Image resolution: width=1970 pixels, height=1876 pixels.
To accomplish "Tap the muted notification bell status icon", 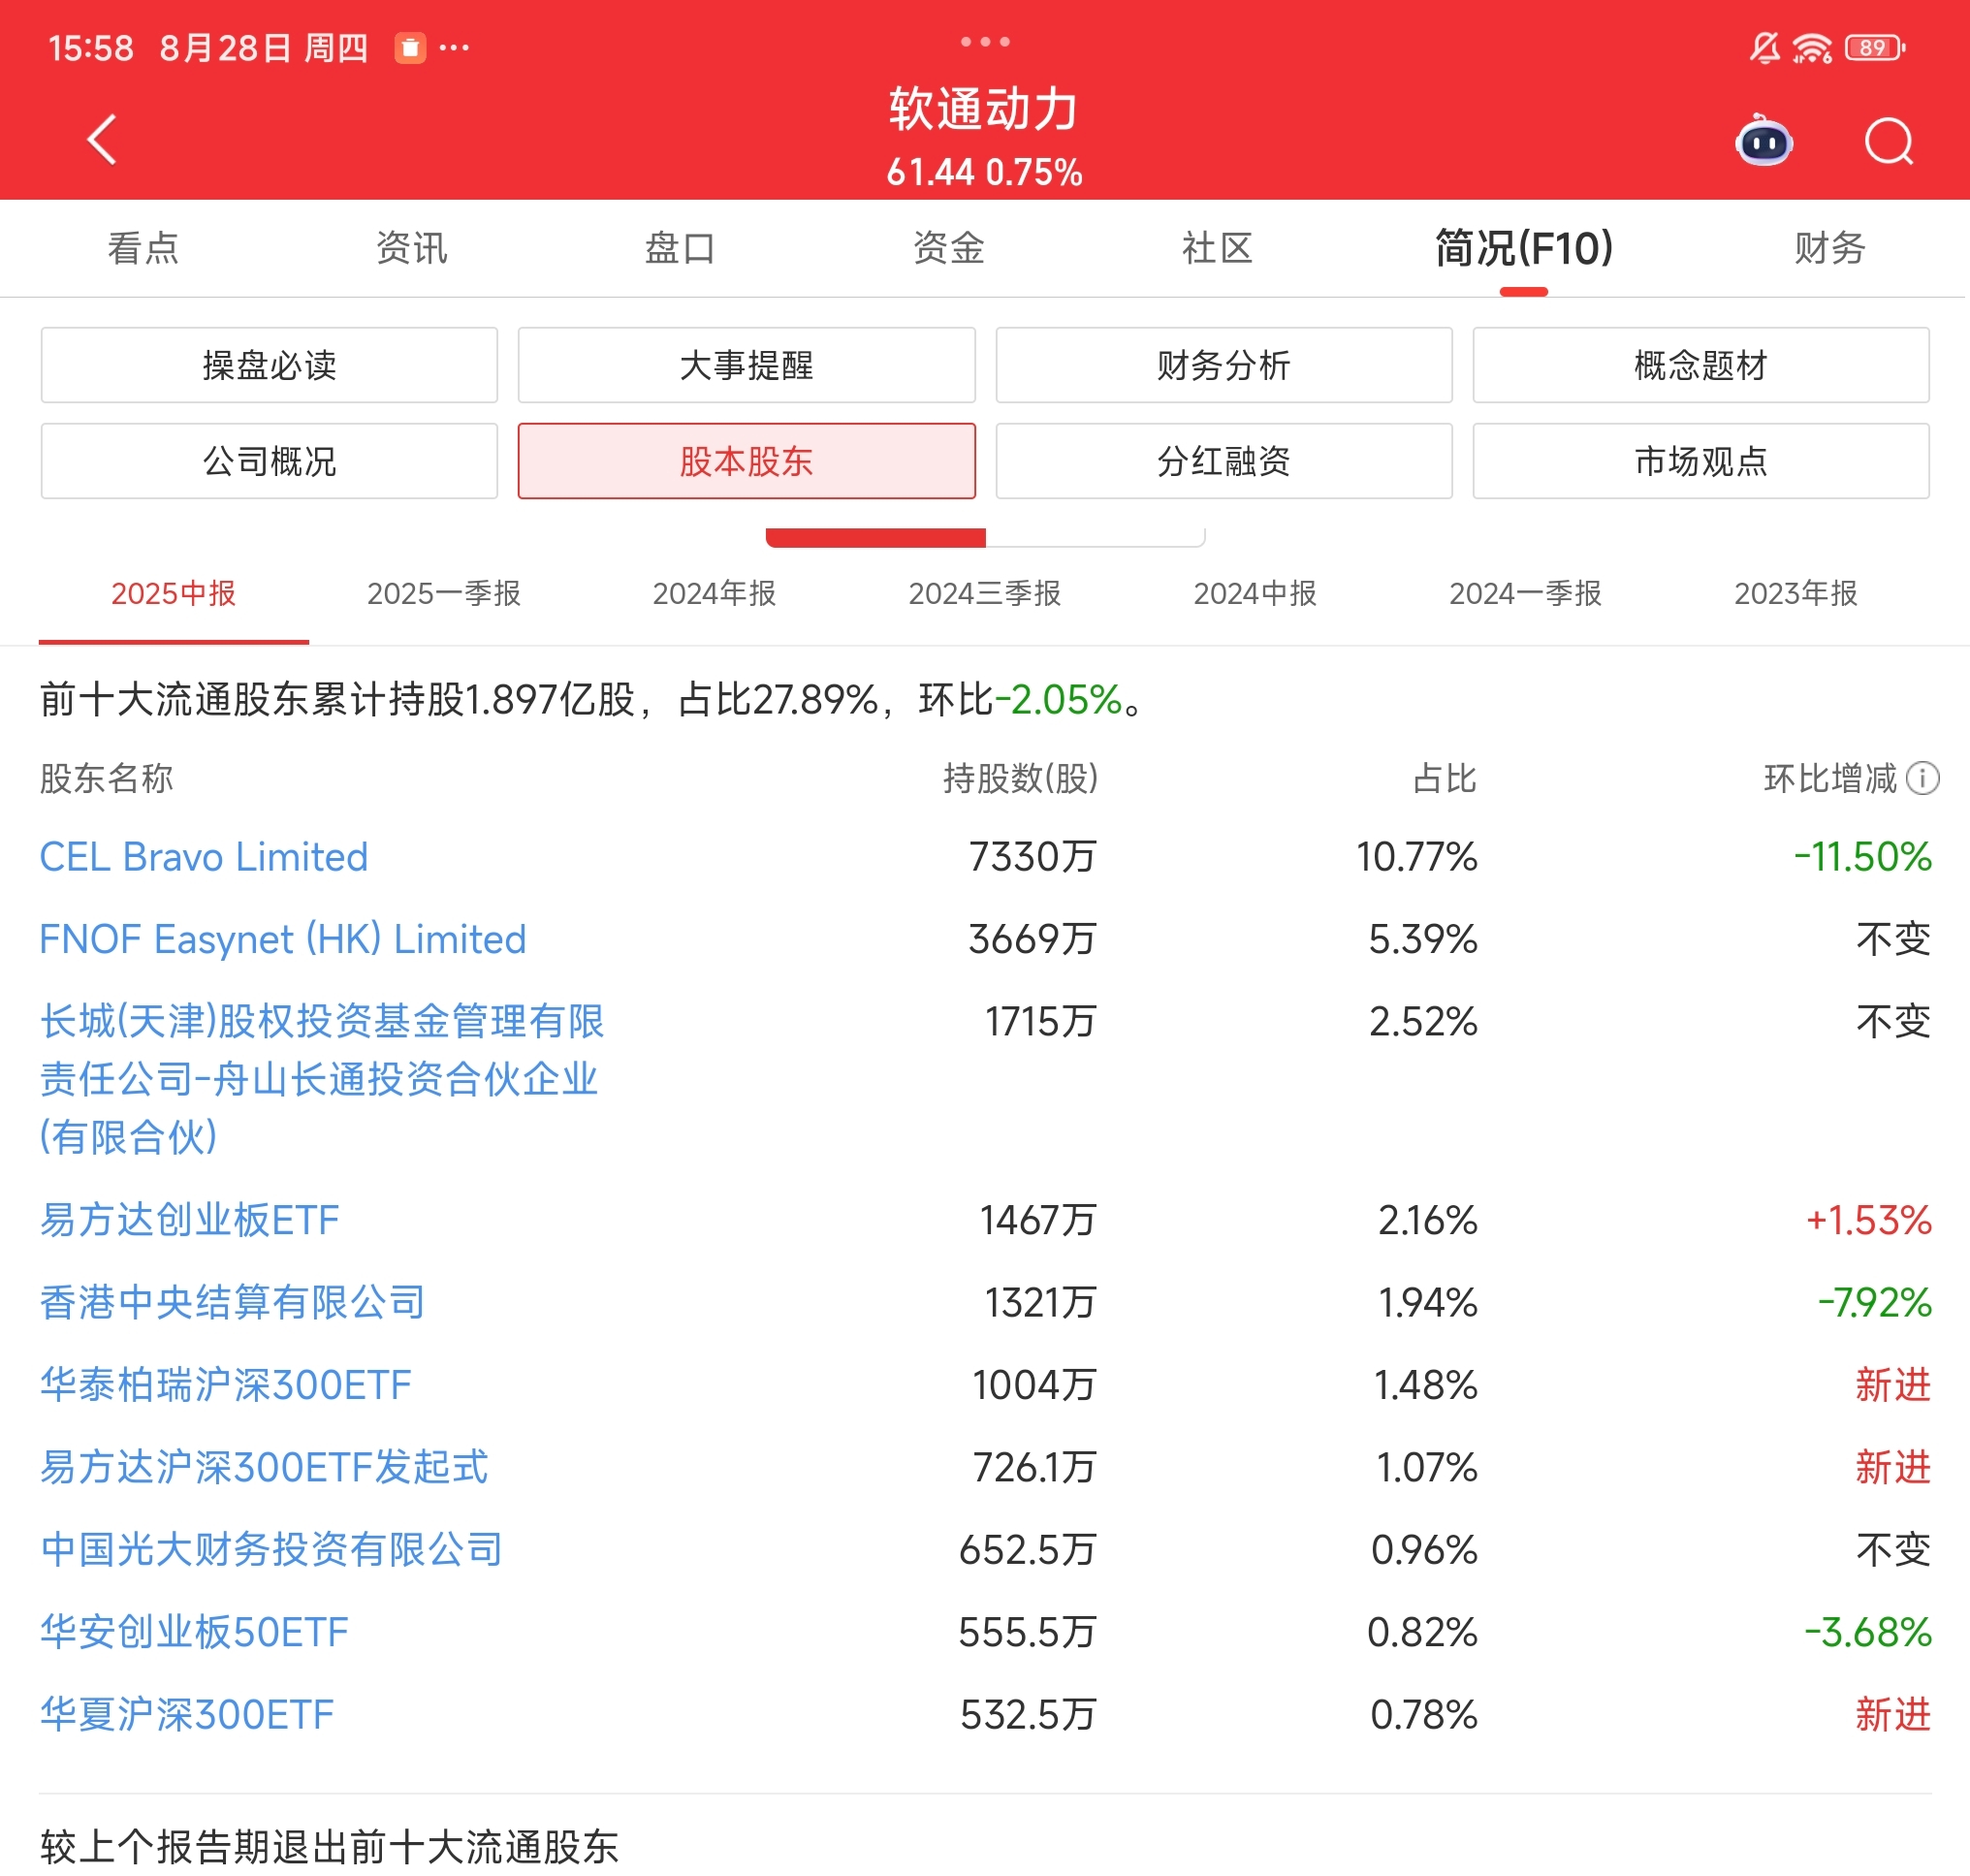I will [1765, 47].
